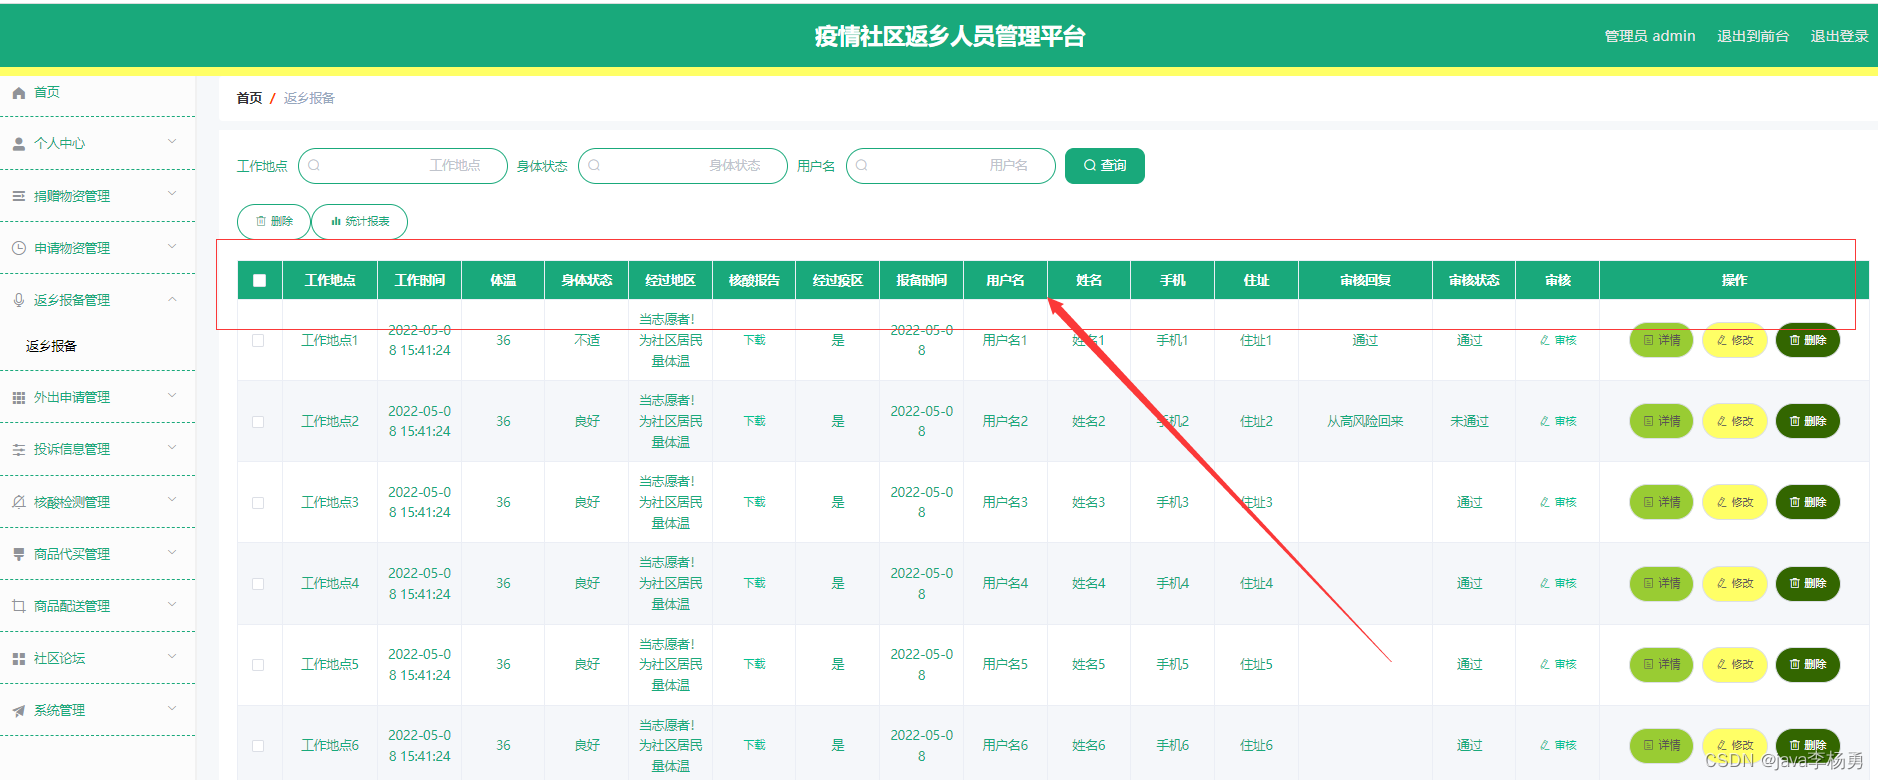Click the microphone icon for 返乡报备管理
This screenshot has height=780, width=1878.
click(x=19, y=300)
